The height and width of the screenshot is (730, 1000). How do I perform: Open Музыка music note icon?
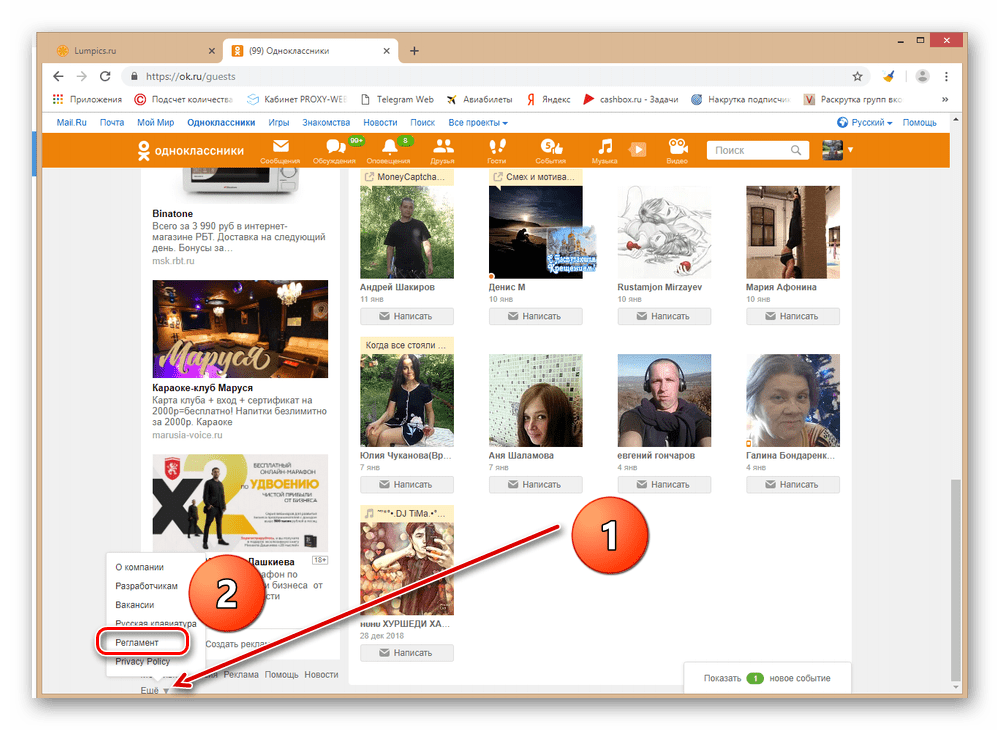pyautogui.click(x=605, y=146)
